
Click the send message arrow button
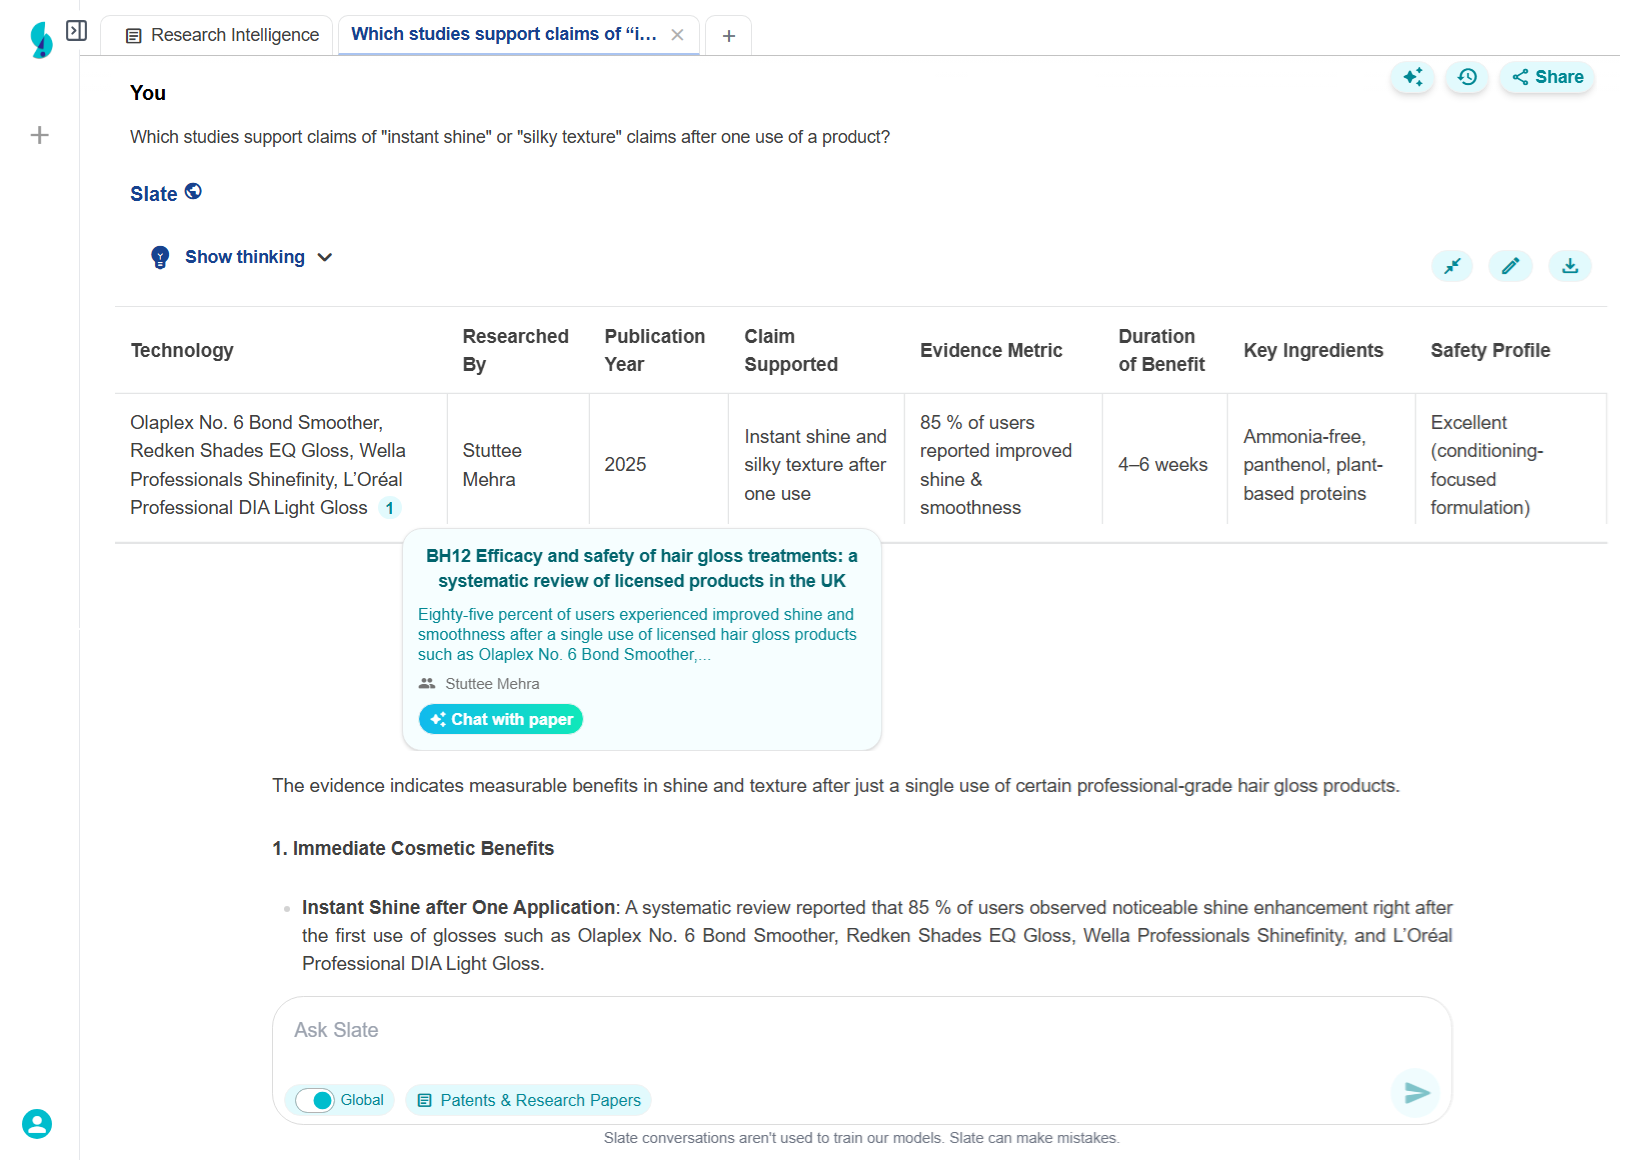(x=1416, y=1093)
